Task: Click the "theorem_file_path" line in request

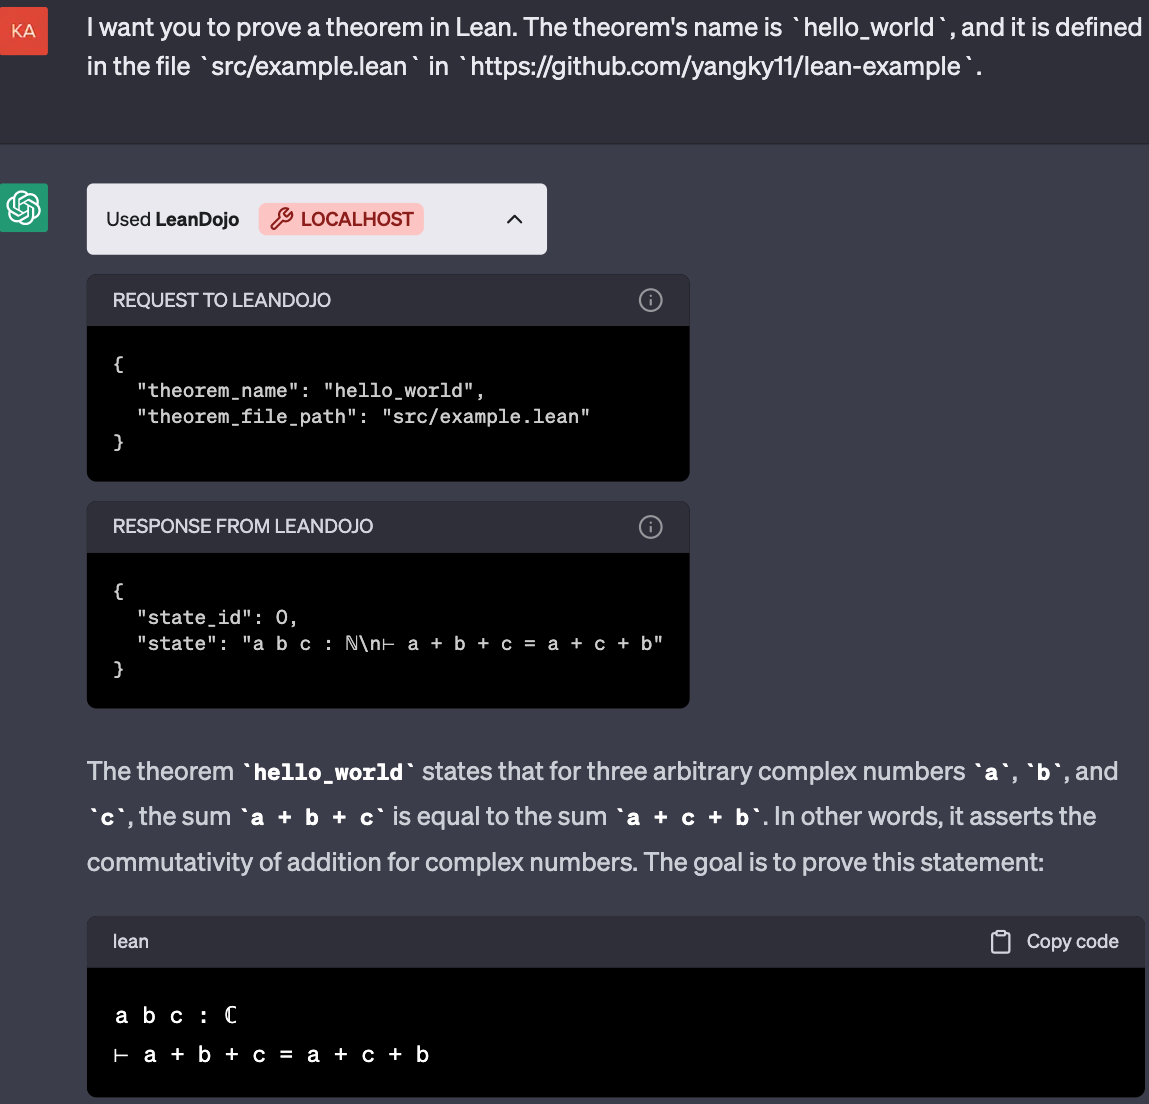Action: [363, 417]
